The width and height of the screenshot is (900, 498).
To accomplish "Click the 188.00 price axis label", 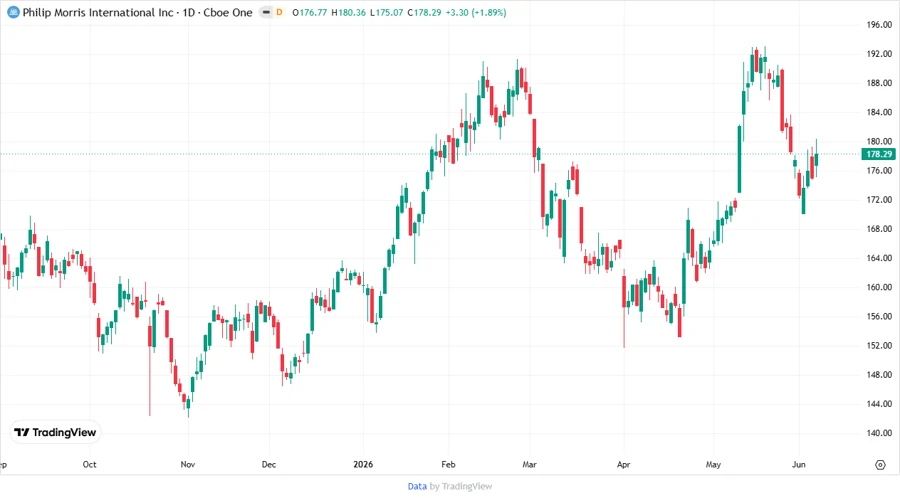I will pyautogui.click(x=879, y=83).
